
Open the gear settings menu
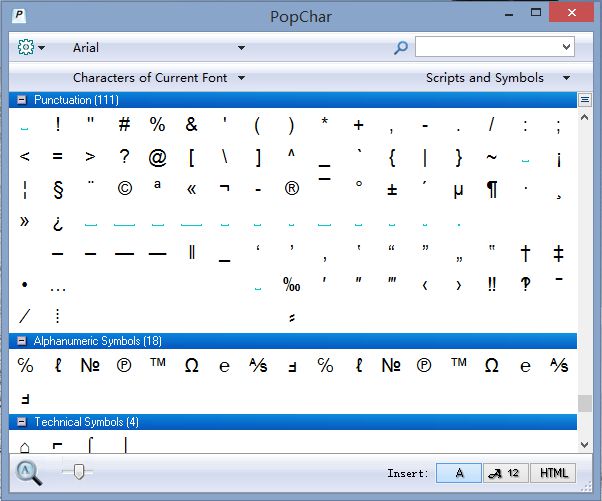pos(25,47)
